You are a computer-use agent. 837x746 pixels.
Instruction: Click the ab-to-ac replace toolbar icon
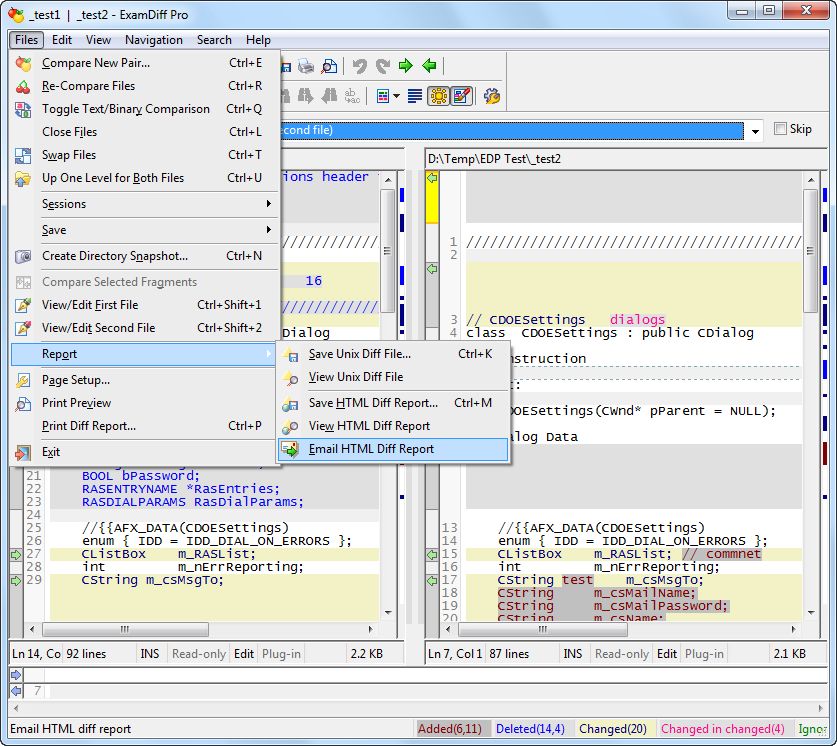point(352,97)
